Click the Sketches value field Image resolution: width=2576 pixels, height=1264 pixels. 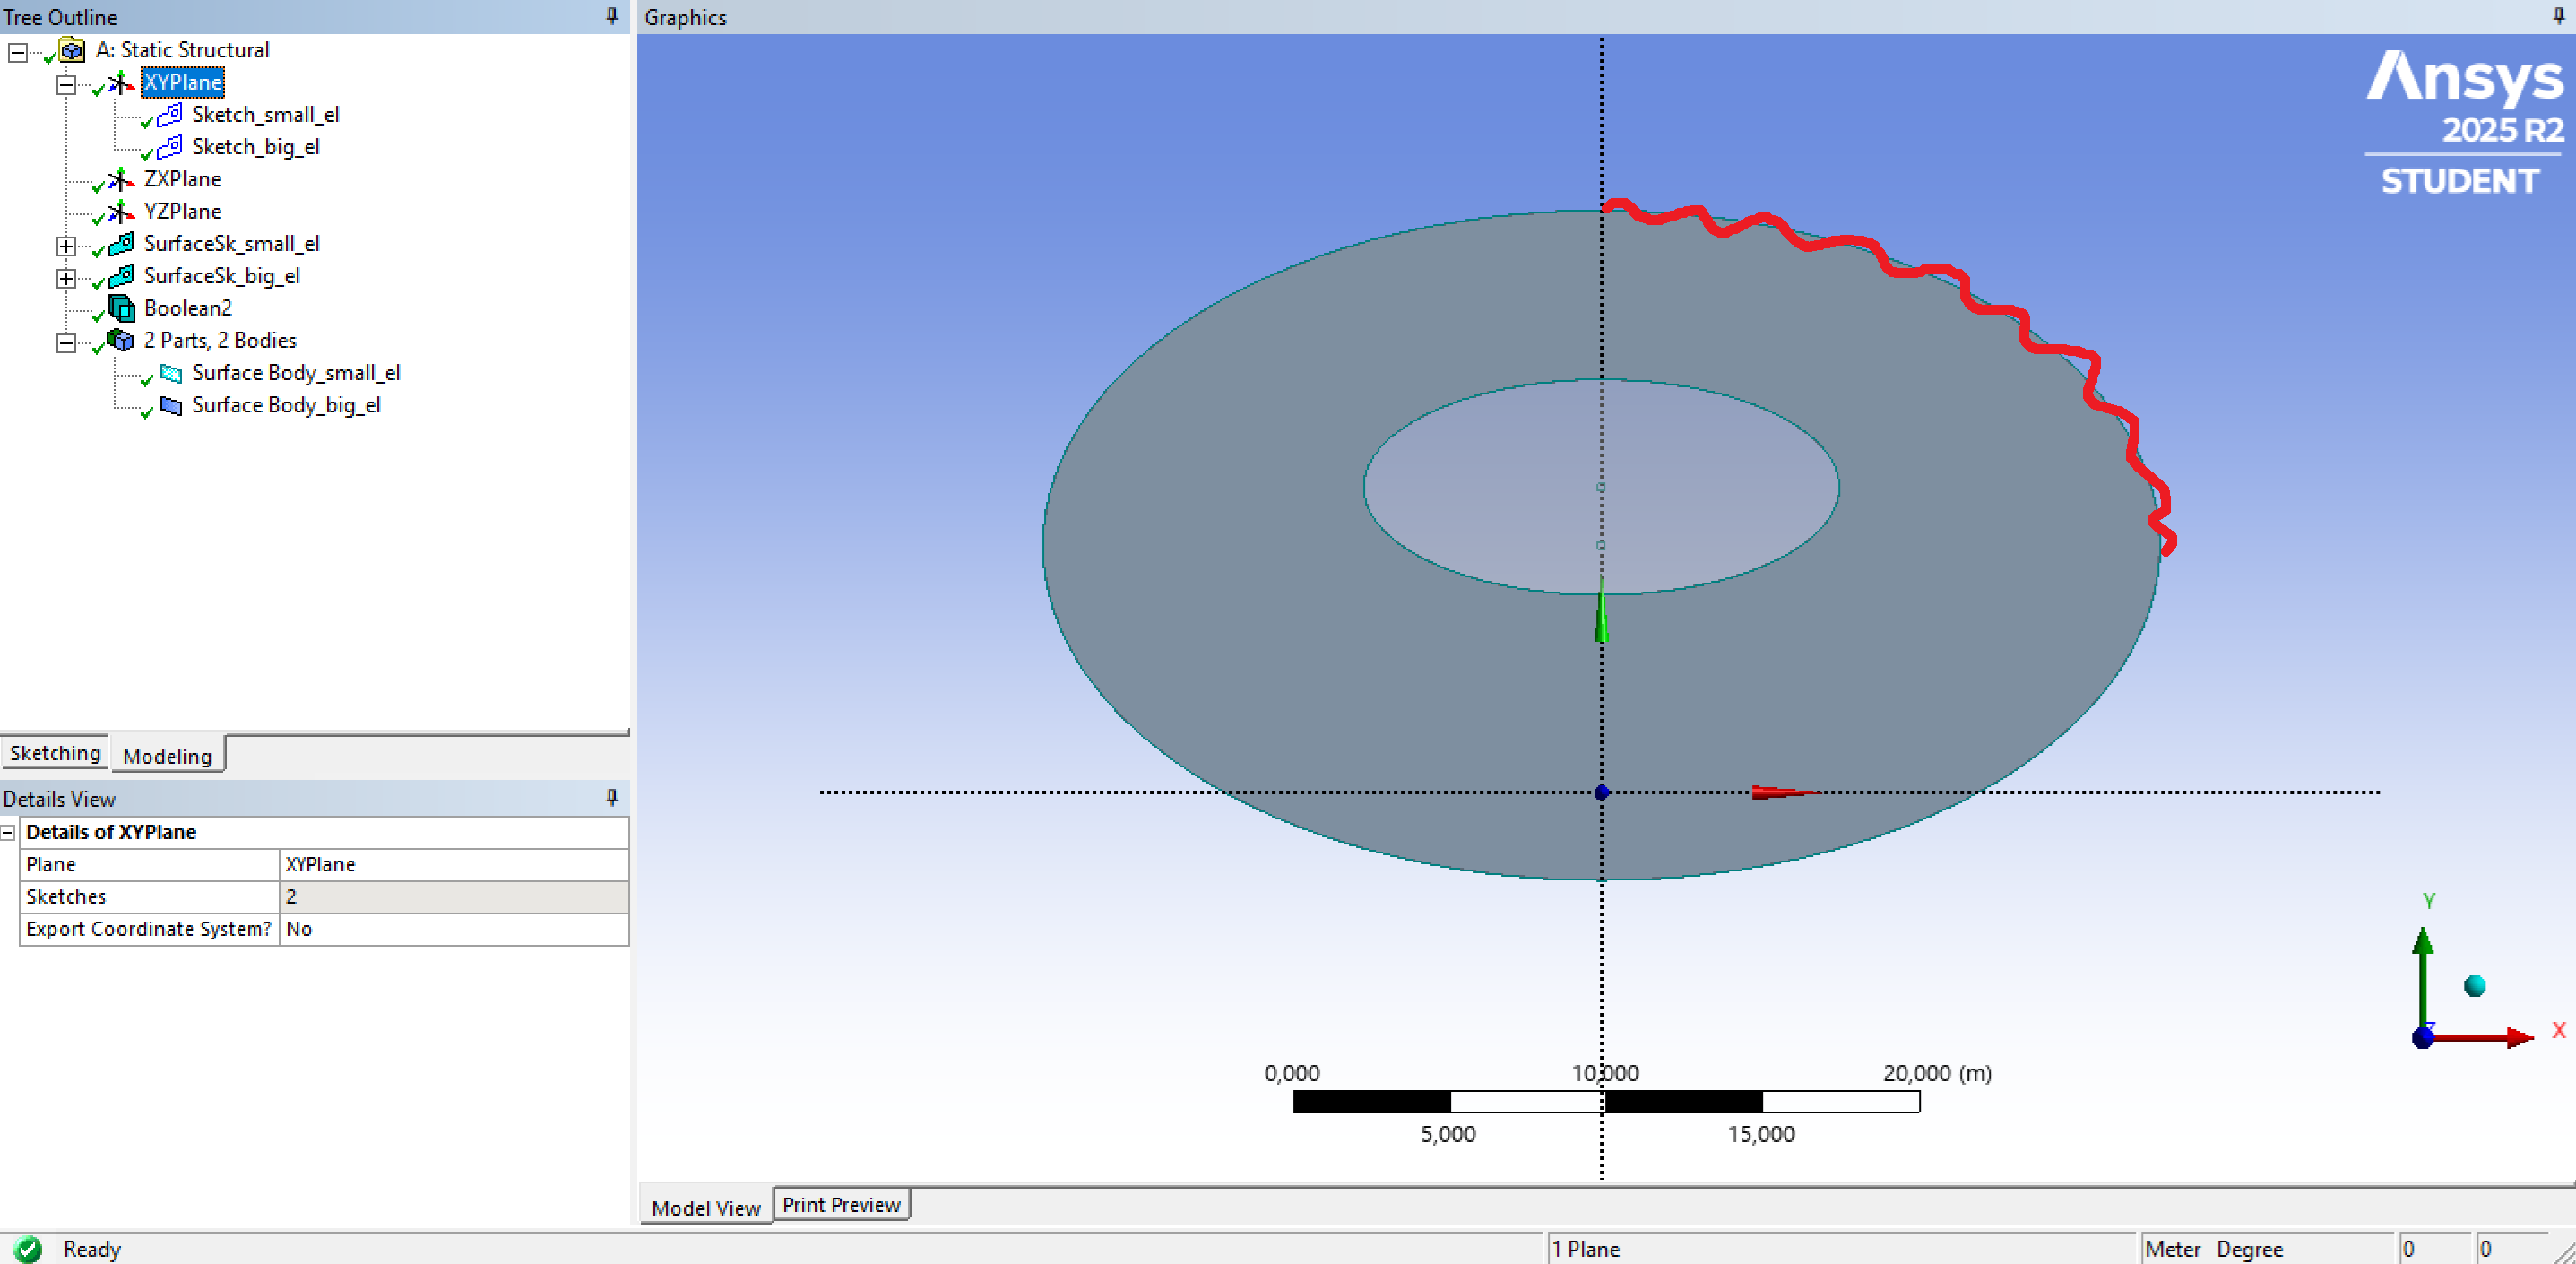tap(453, 896)
